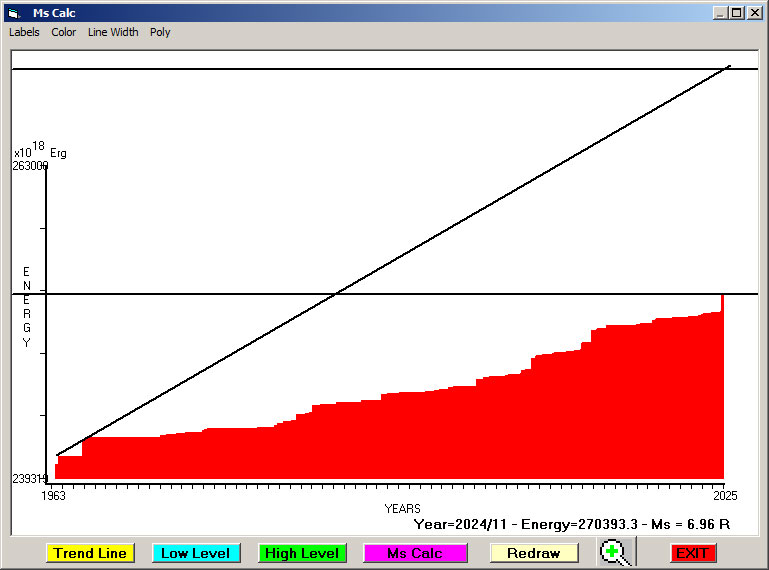Open the Color menu
The width and height of the screenshot is (769, 570).
click(x=64, y=32)
